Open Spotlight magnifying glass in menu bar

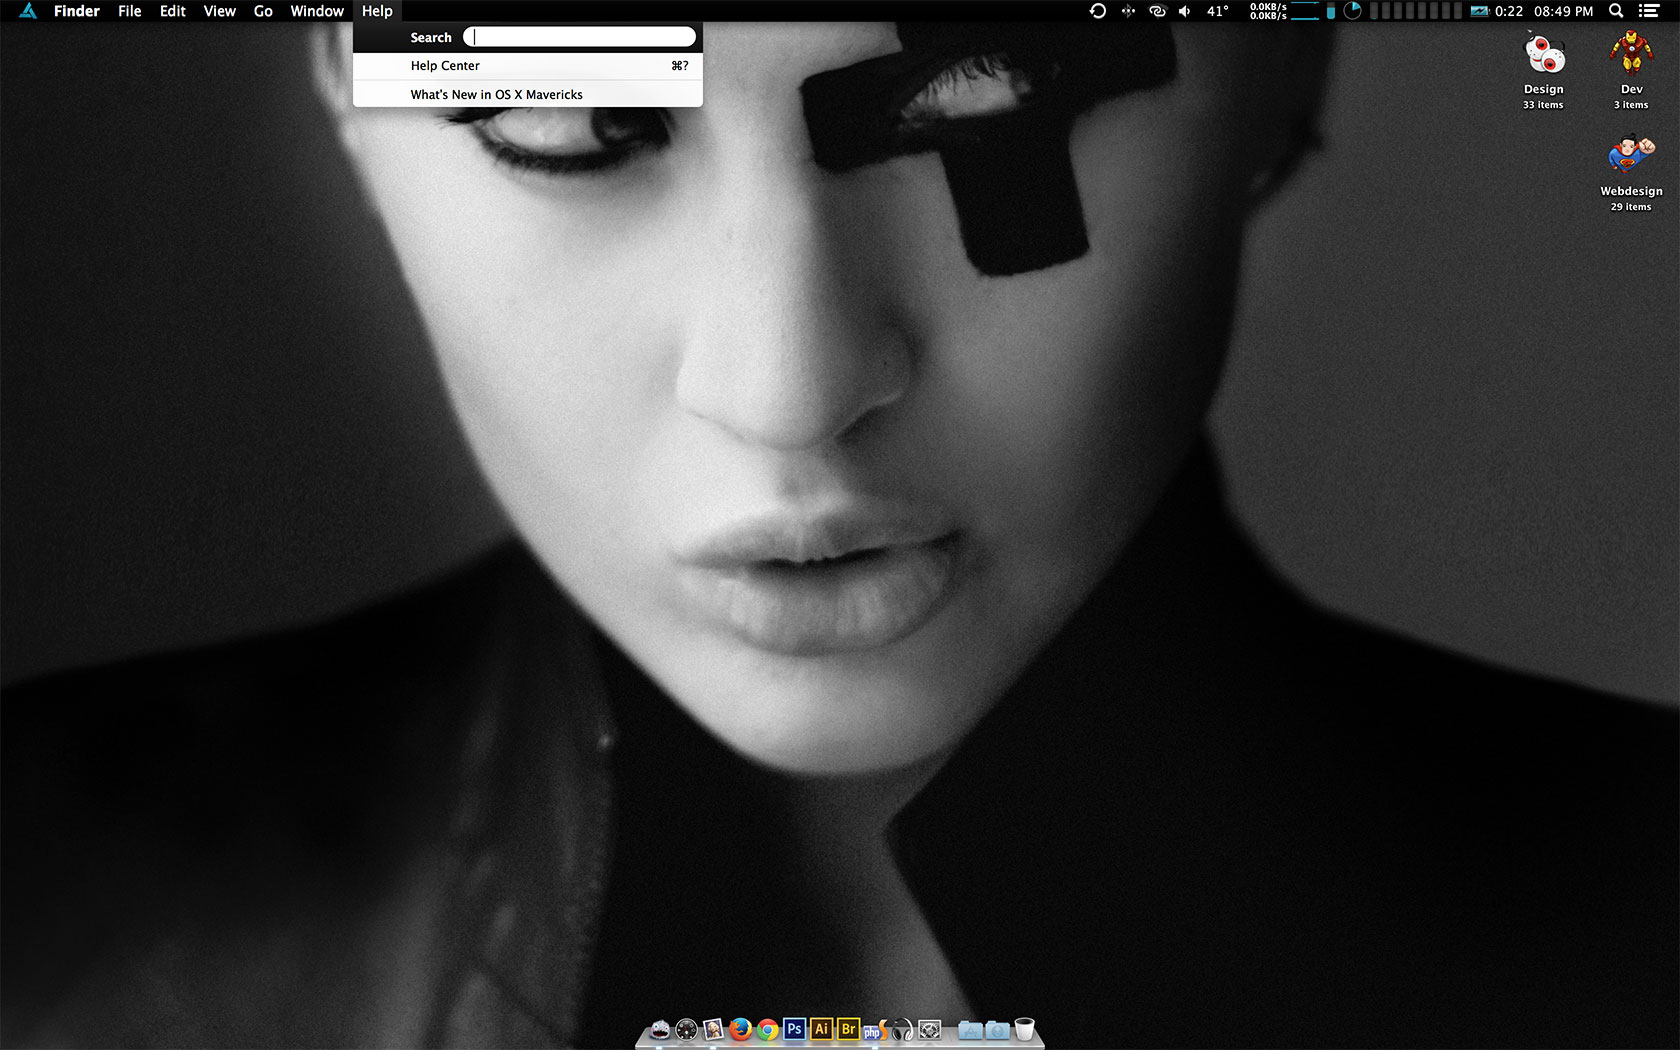[x=1616, y=11]
